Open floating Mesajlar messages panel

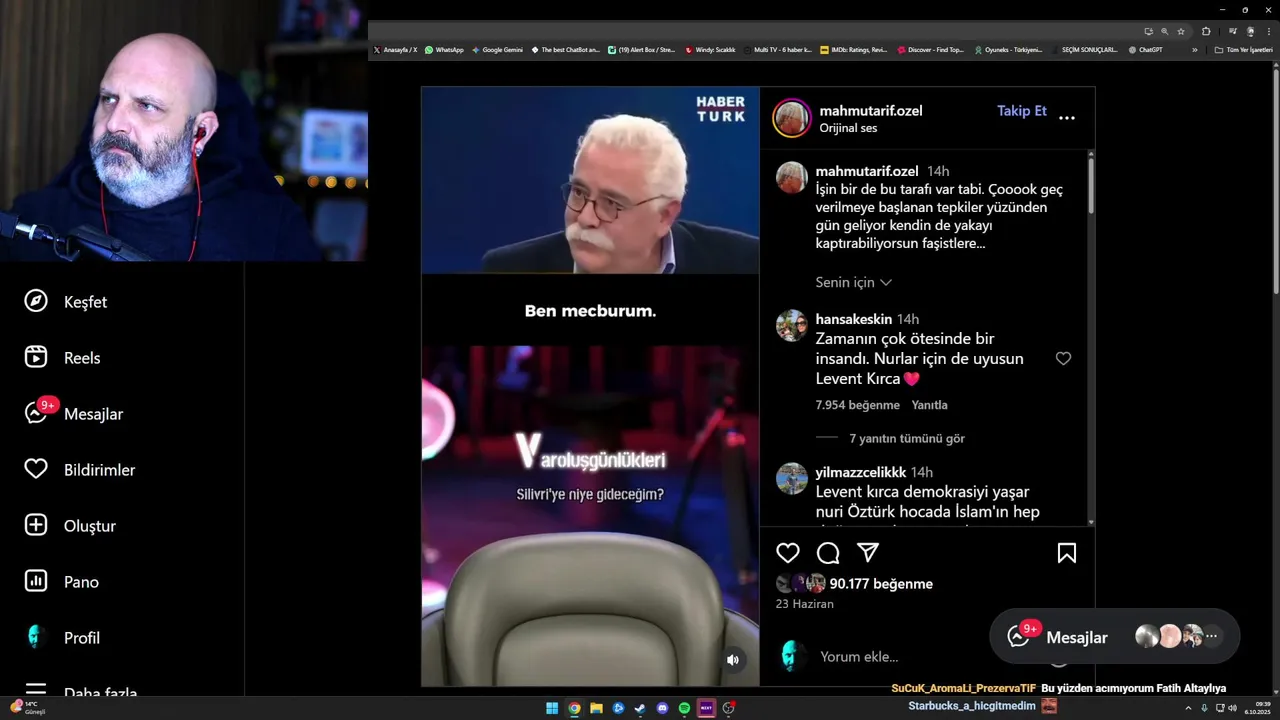tap(1114, 637)
